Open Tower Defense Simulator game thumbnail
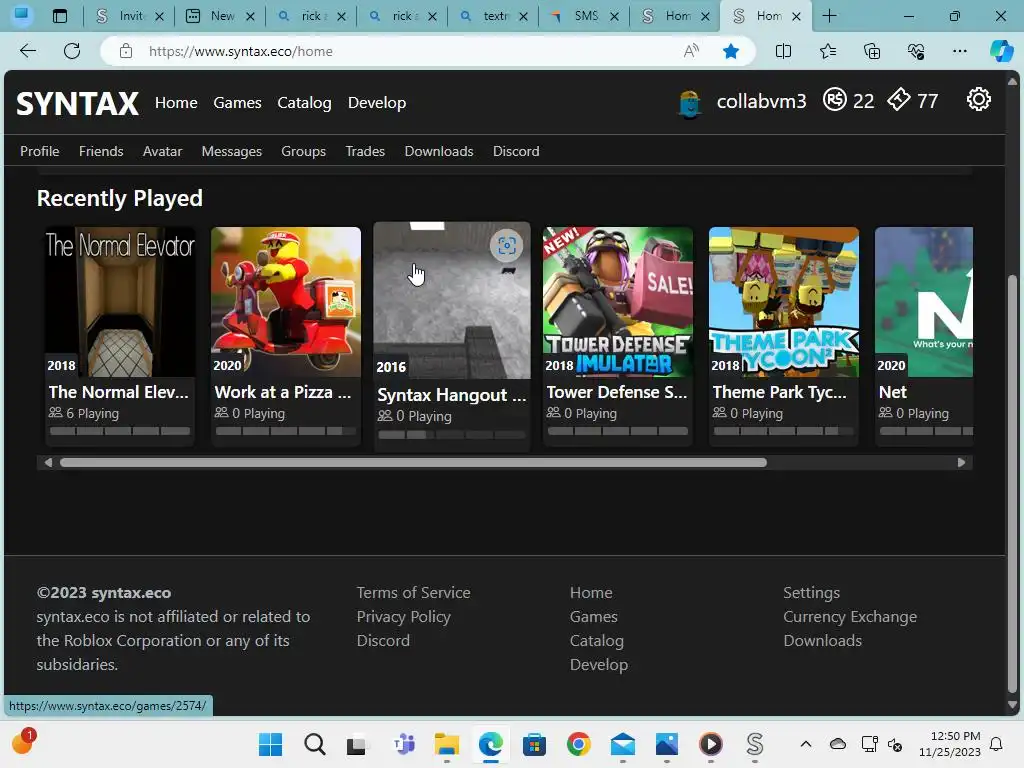This screenshot has height=768, width=1024. pyautogui.click(x=618, y=302)
